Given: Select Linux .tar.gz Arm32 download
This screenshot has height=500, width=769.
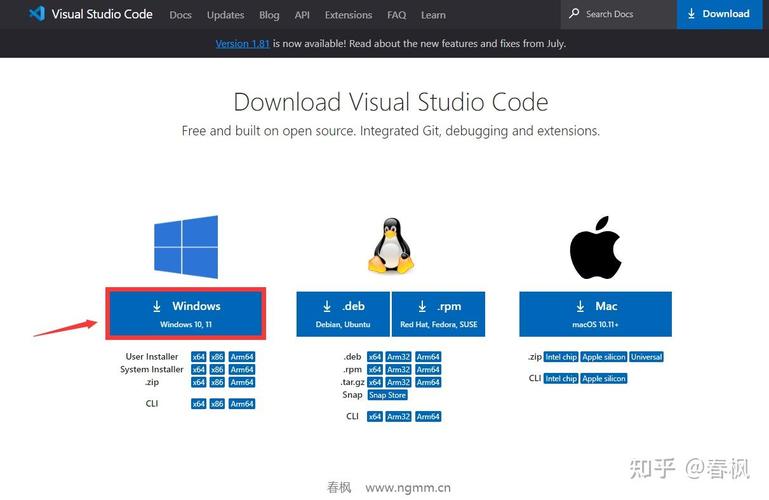Looking at the screenshot, I should (398, 382).
